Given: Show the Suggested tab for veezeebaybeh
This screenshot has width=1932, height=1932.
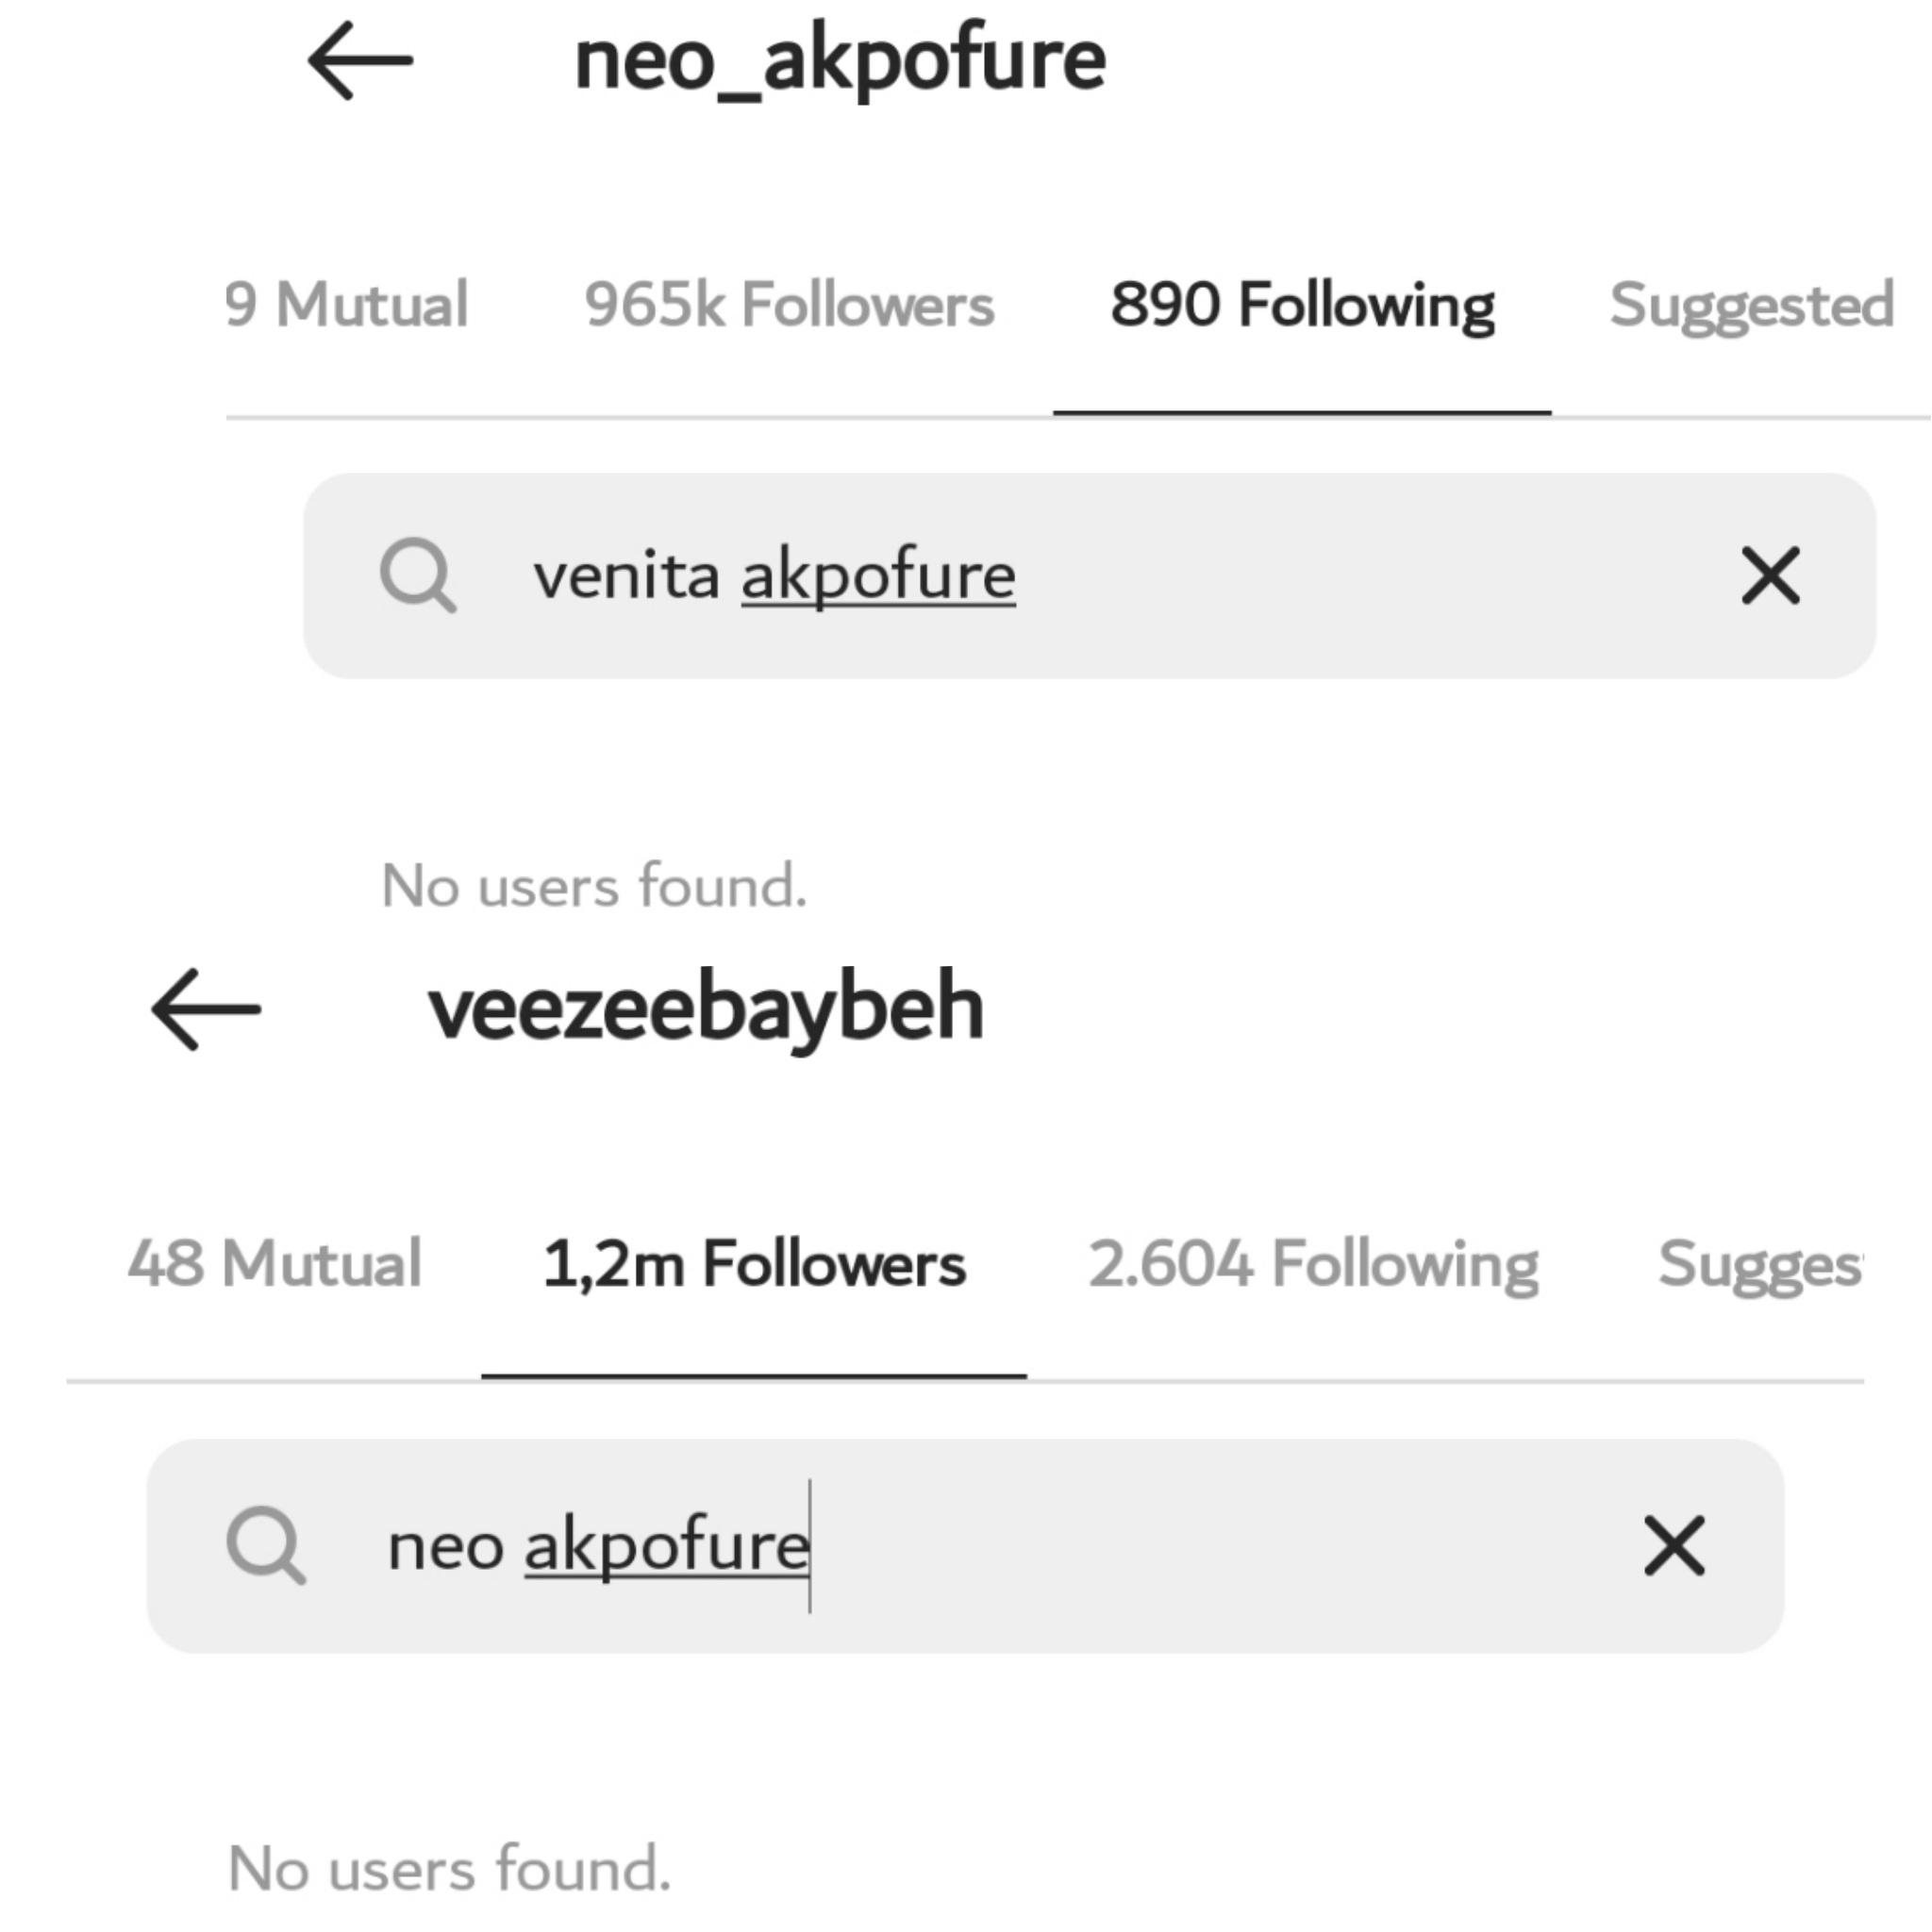Looking at the screenshot, I should 1760,1264.
